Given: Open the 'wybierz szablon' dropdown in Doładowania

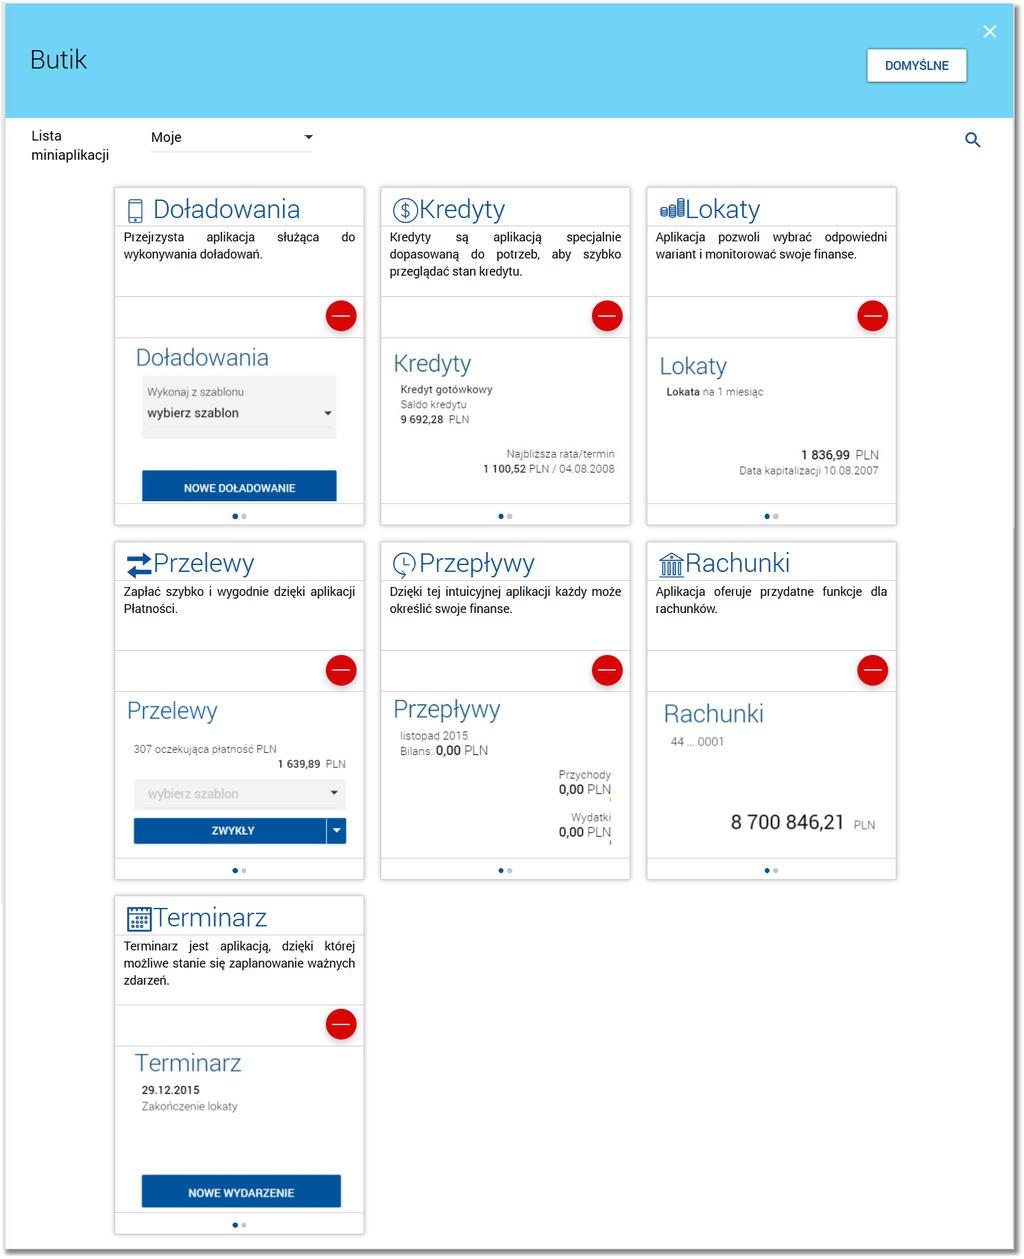Looking at the screenshot, I should [239, 413].
